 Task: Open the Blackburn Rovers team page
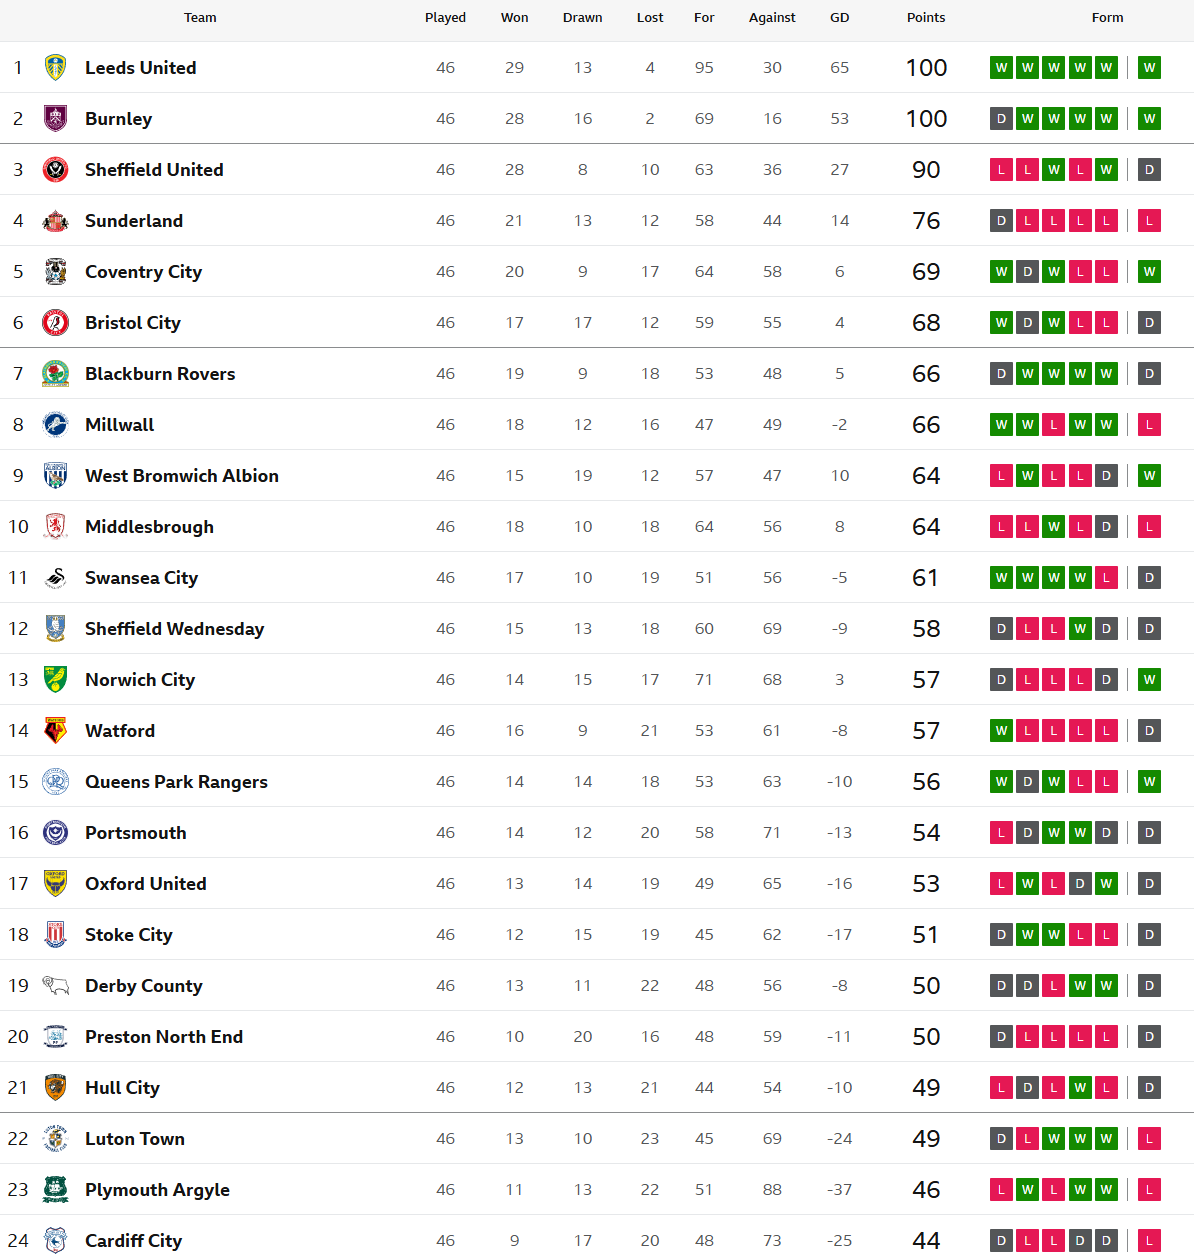coord(160,374)
